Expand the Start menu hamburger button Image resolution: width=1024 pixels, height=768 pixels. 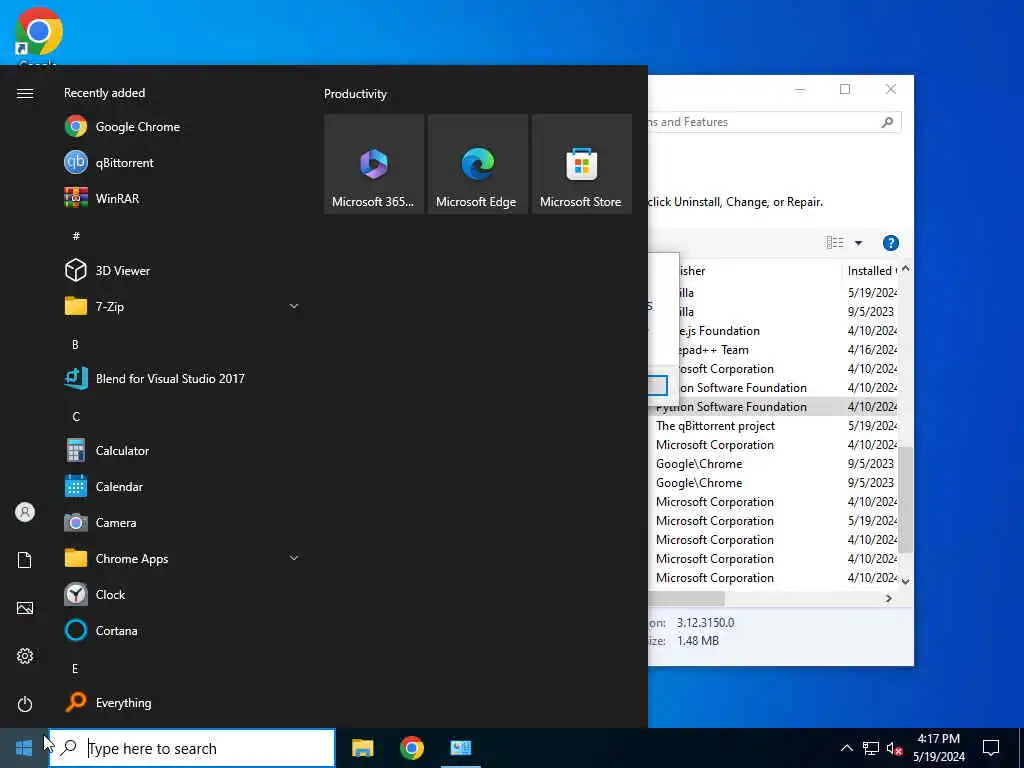(x=25, y=94)
